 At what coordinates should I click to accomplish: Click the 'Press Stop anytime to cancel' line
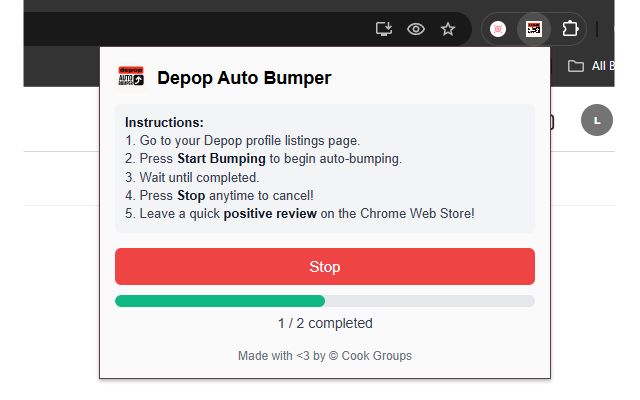219,196
